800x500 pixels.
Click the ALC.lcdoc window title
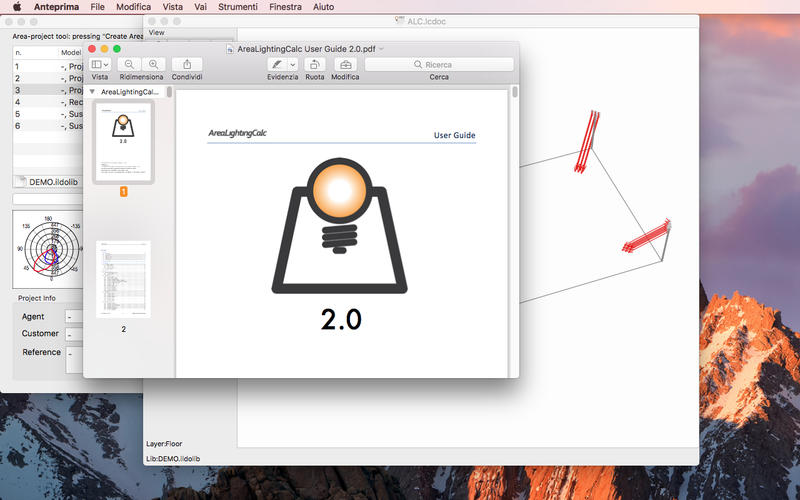point(426,21)
